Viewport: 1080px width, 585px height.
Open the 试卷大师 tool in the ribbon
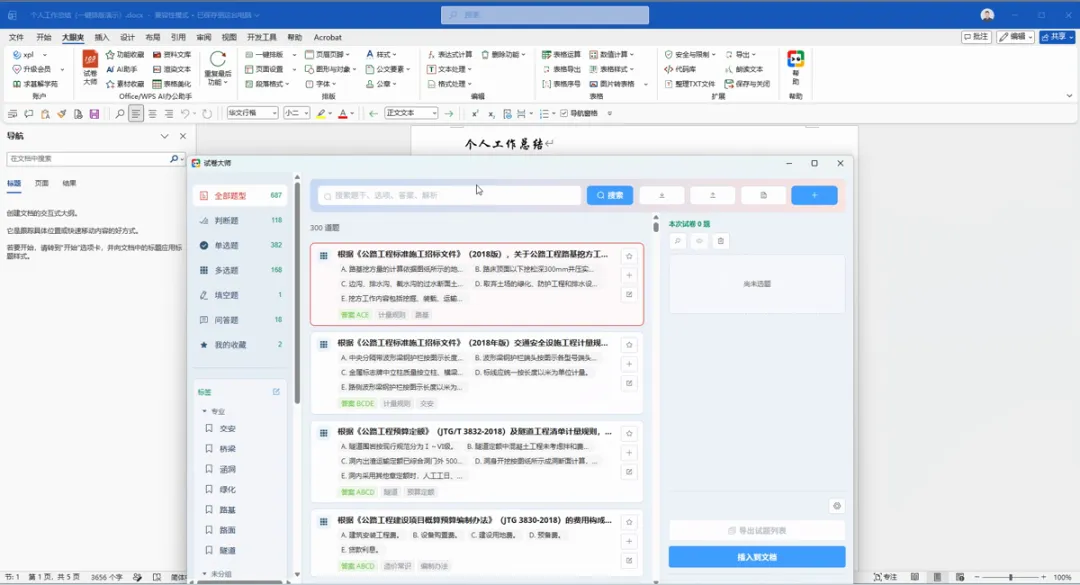point(90,68)
